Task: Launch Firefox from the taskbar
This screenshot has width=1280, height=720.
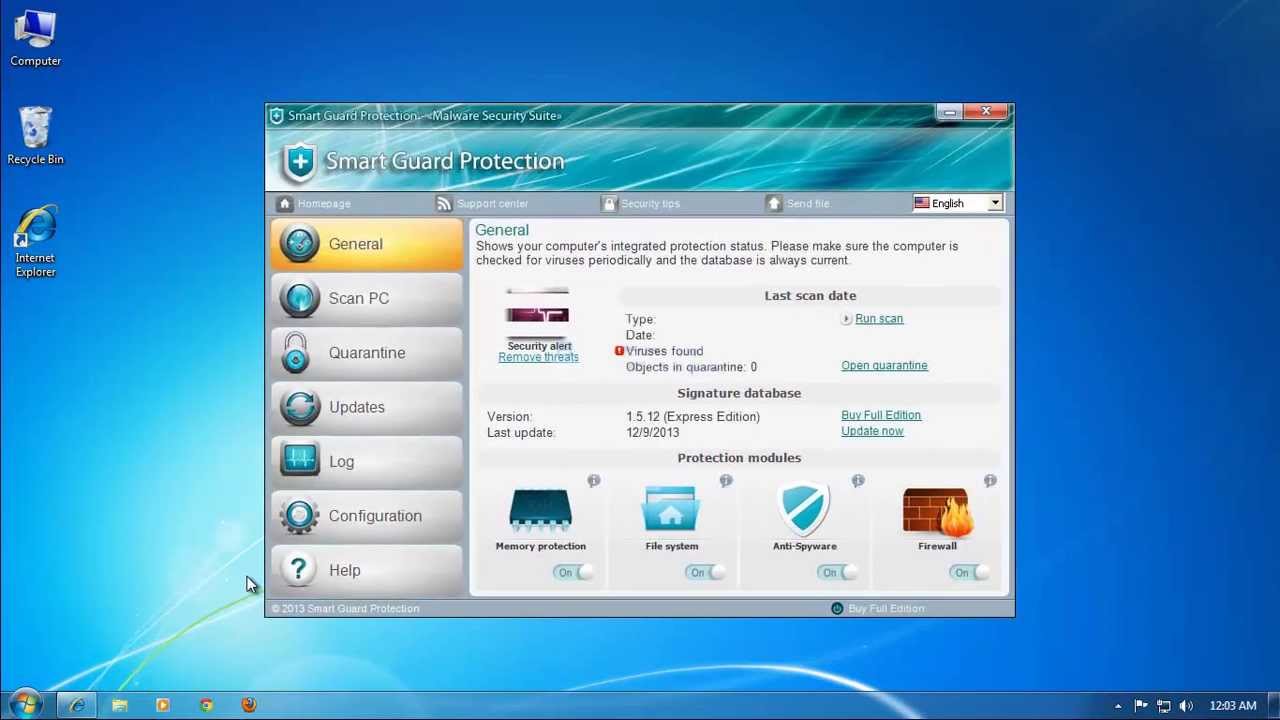Action: (249, 706)
